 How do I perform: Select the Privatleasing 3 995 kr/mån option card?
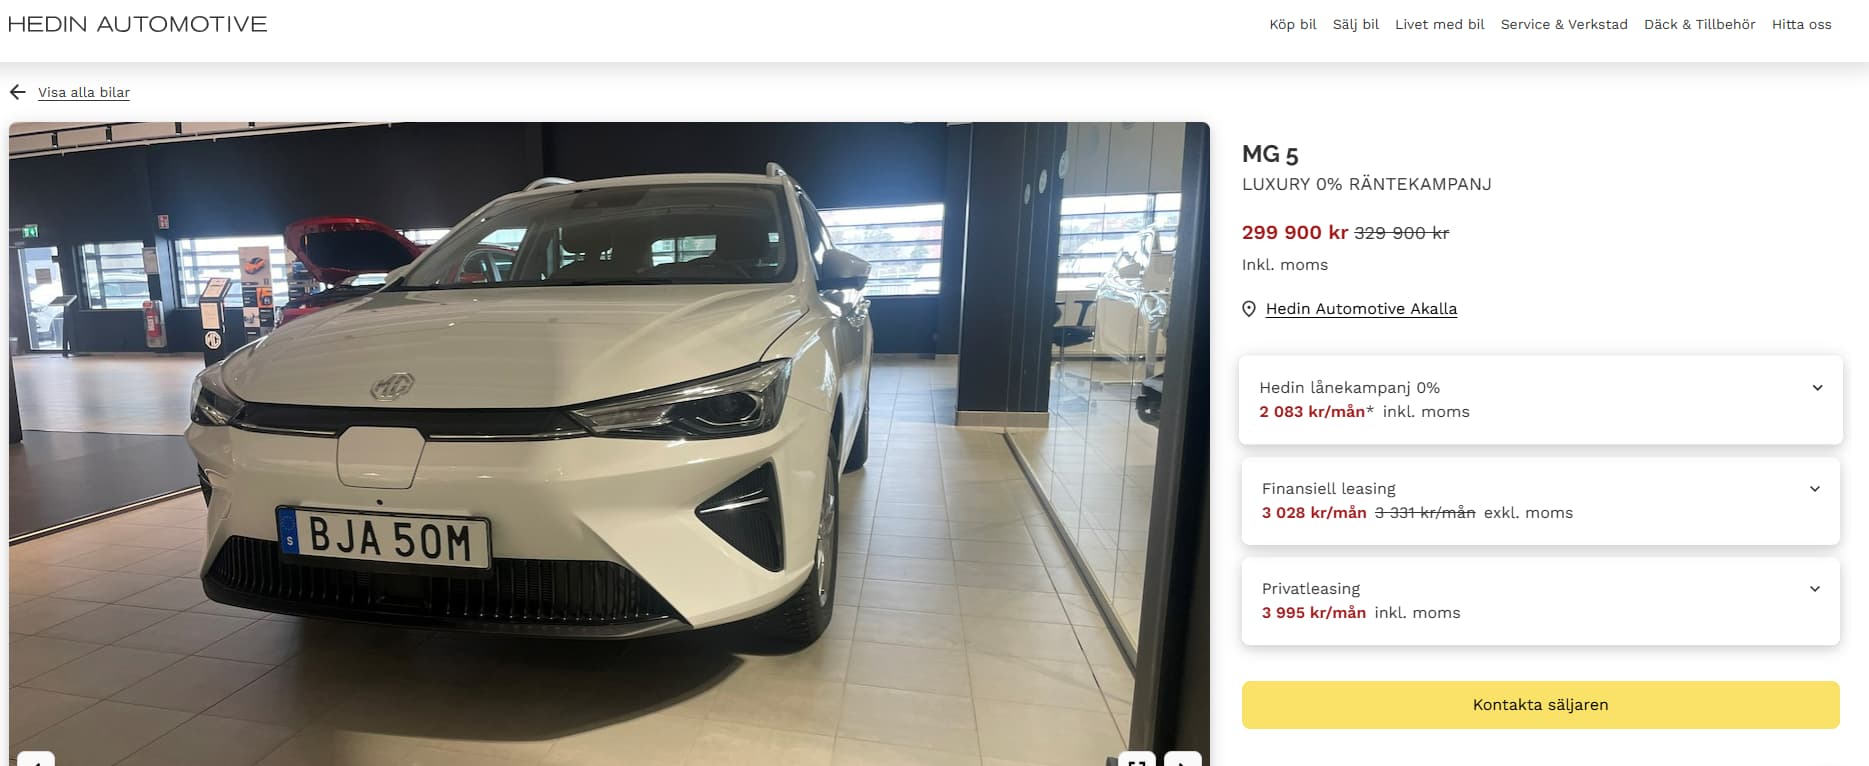[x=1541, y=601]
